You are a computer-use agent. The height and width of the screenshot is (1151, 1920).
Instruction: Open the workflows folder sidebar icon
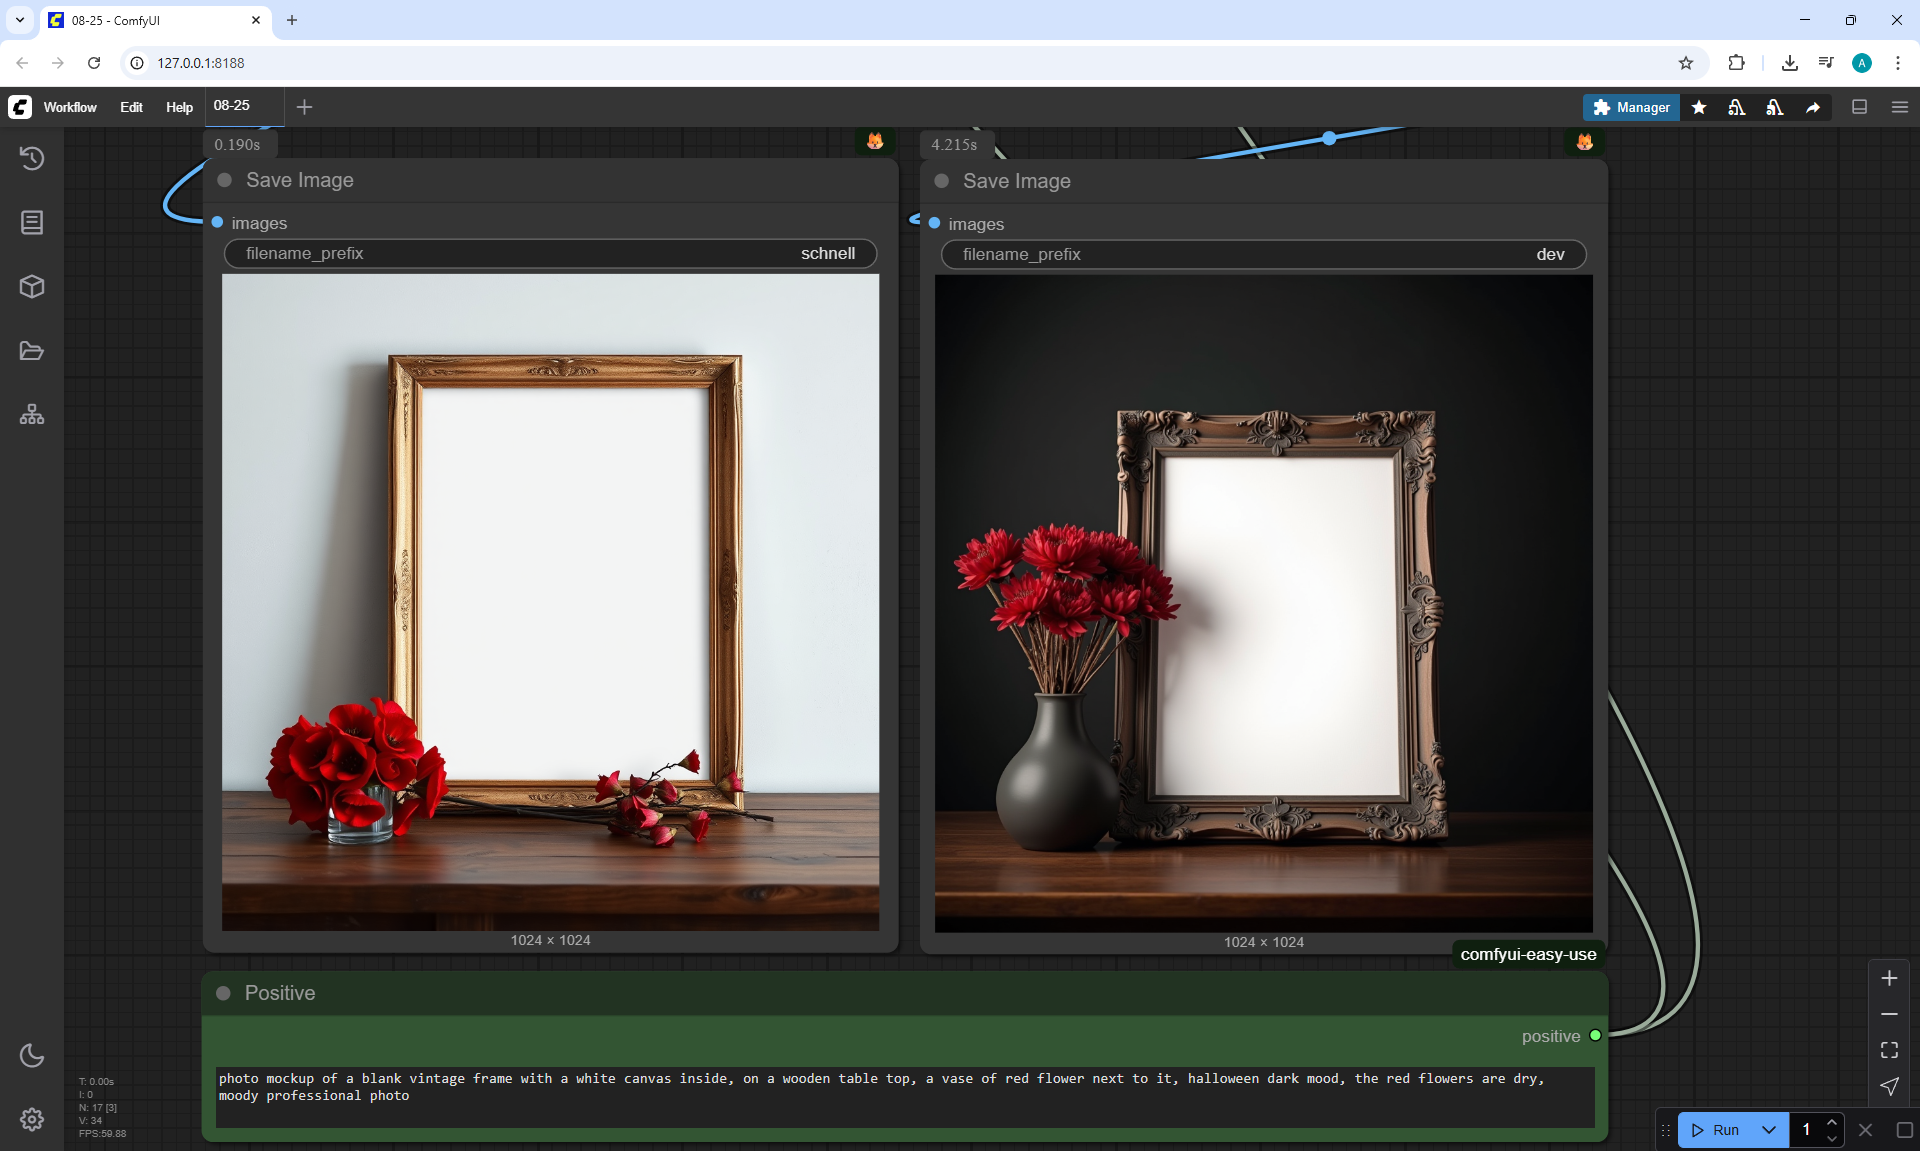(x=32, y=351)
